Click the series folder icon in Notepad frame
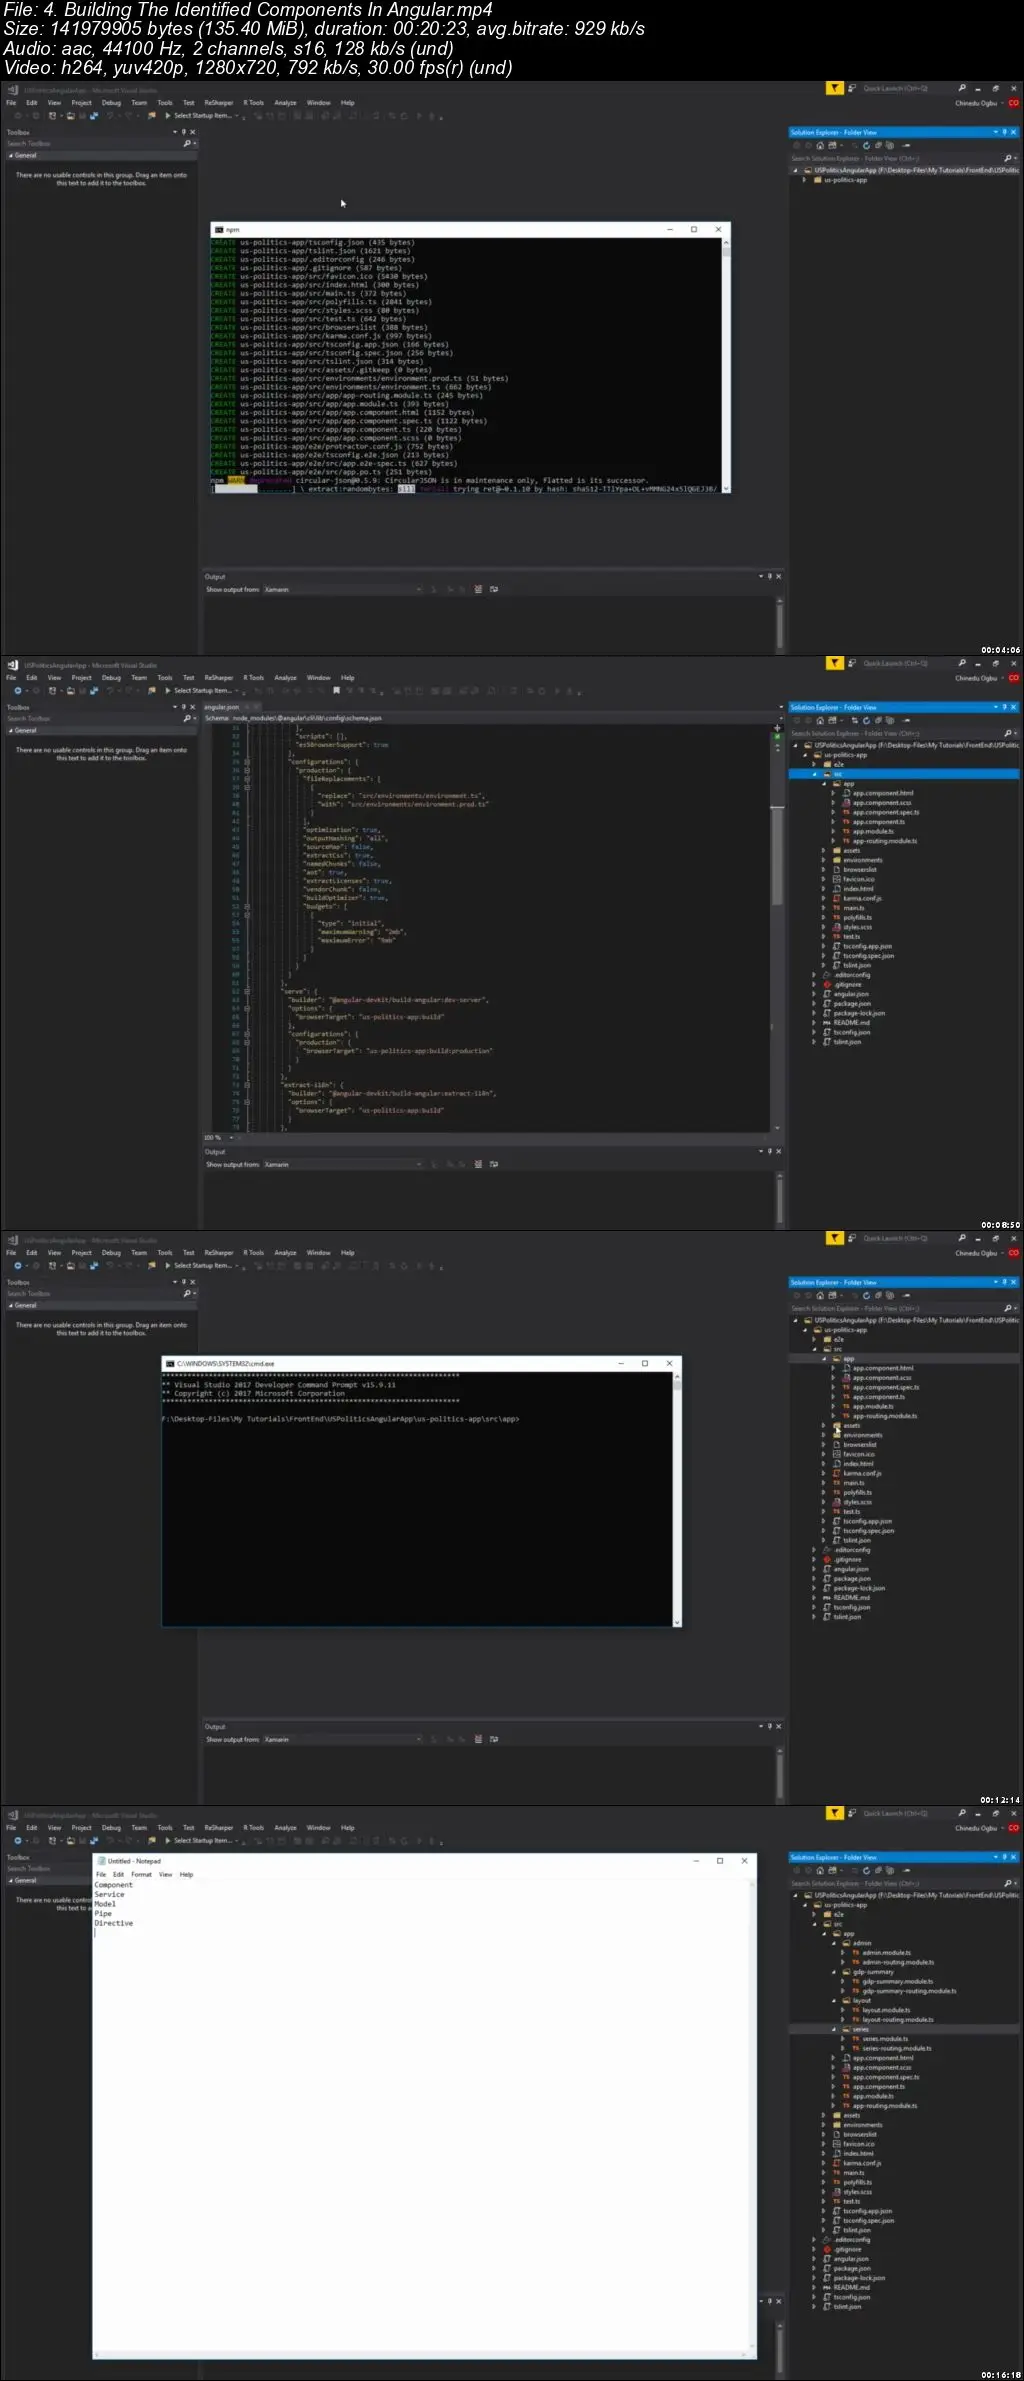 (846, 2029)
